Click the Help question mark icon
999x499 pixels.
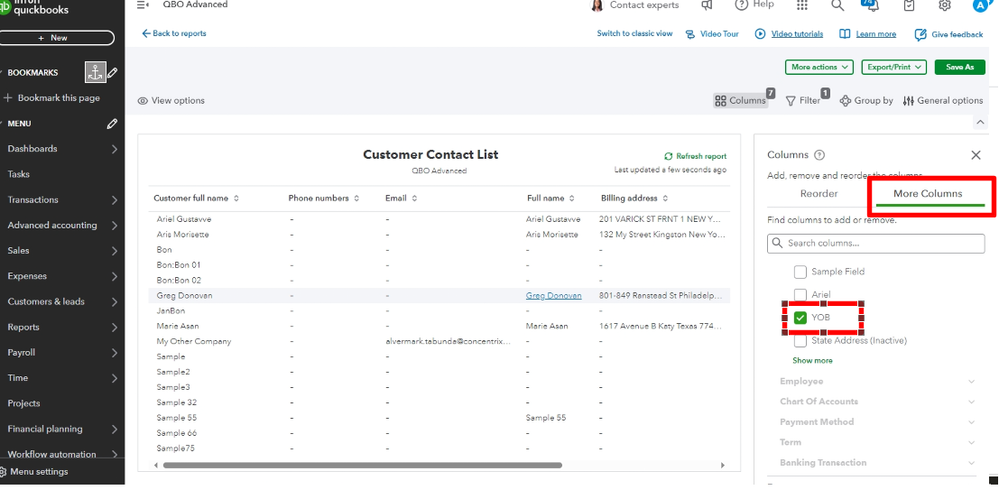pyautogui.click(x=741, y=5)
